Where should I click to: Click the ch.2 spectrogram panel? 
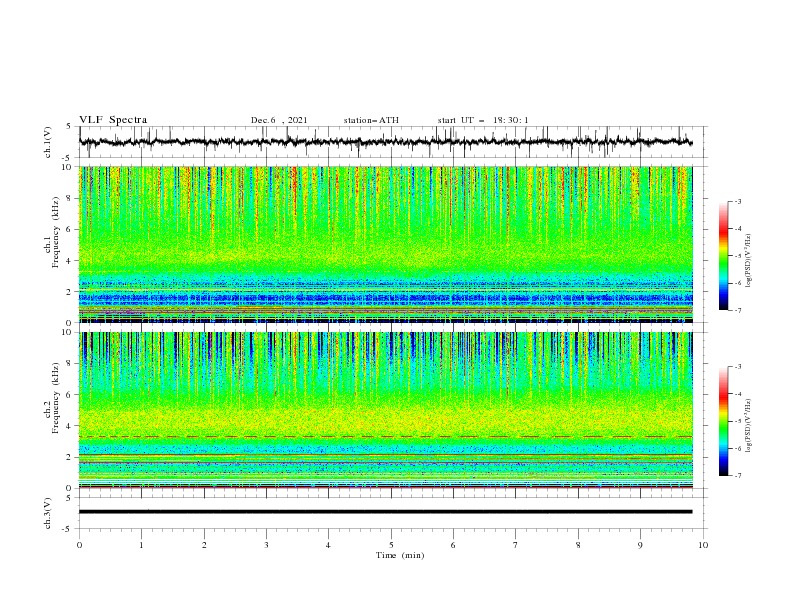tap(385, 410)
